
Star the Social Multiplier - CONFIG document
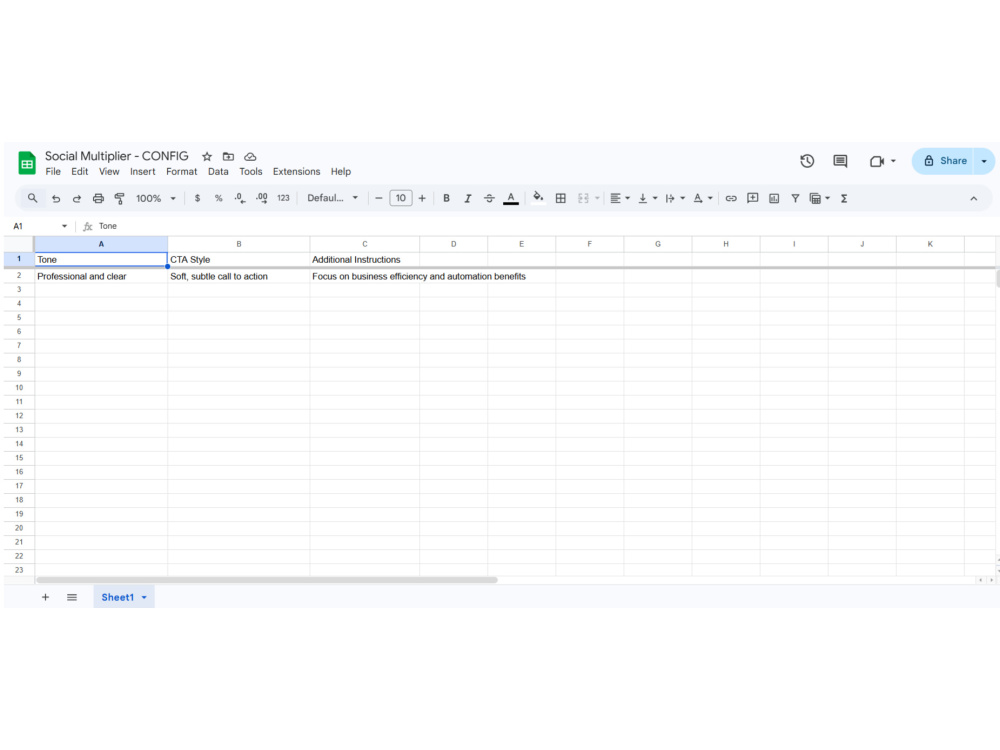pyautogui.click(x=207, y=156)
